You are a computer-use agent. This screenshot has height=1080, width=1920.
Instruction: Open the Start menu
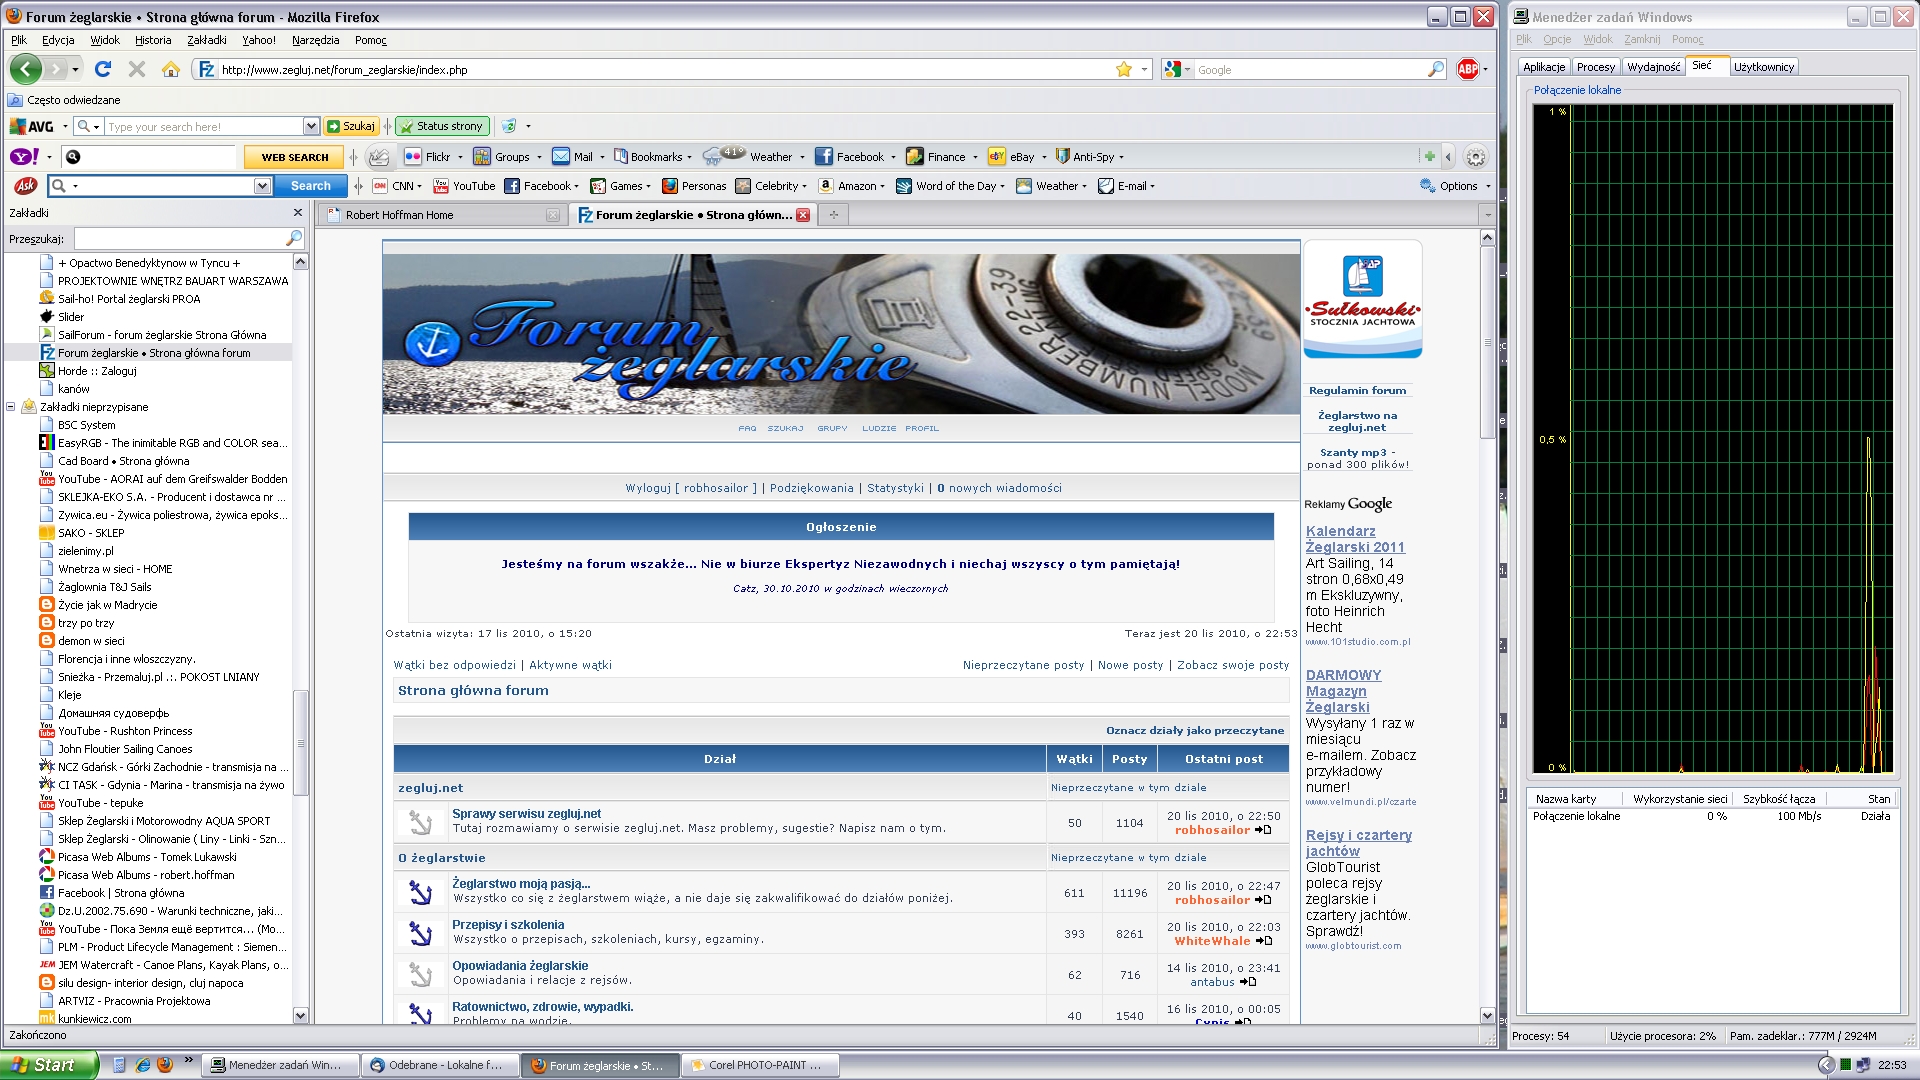tap(49, 1065)
